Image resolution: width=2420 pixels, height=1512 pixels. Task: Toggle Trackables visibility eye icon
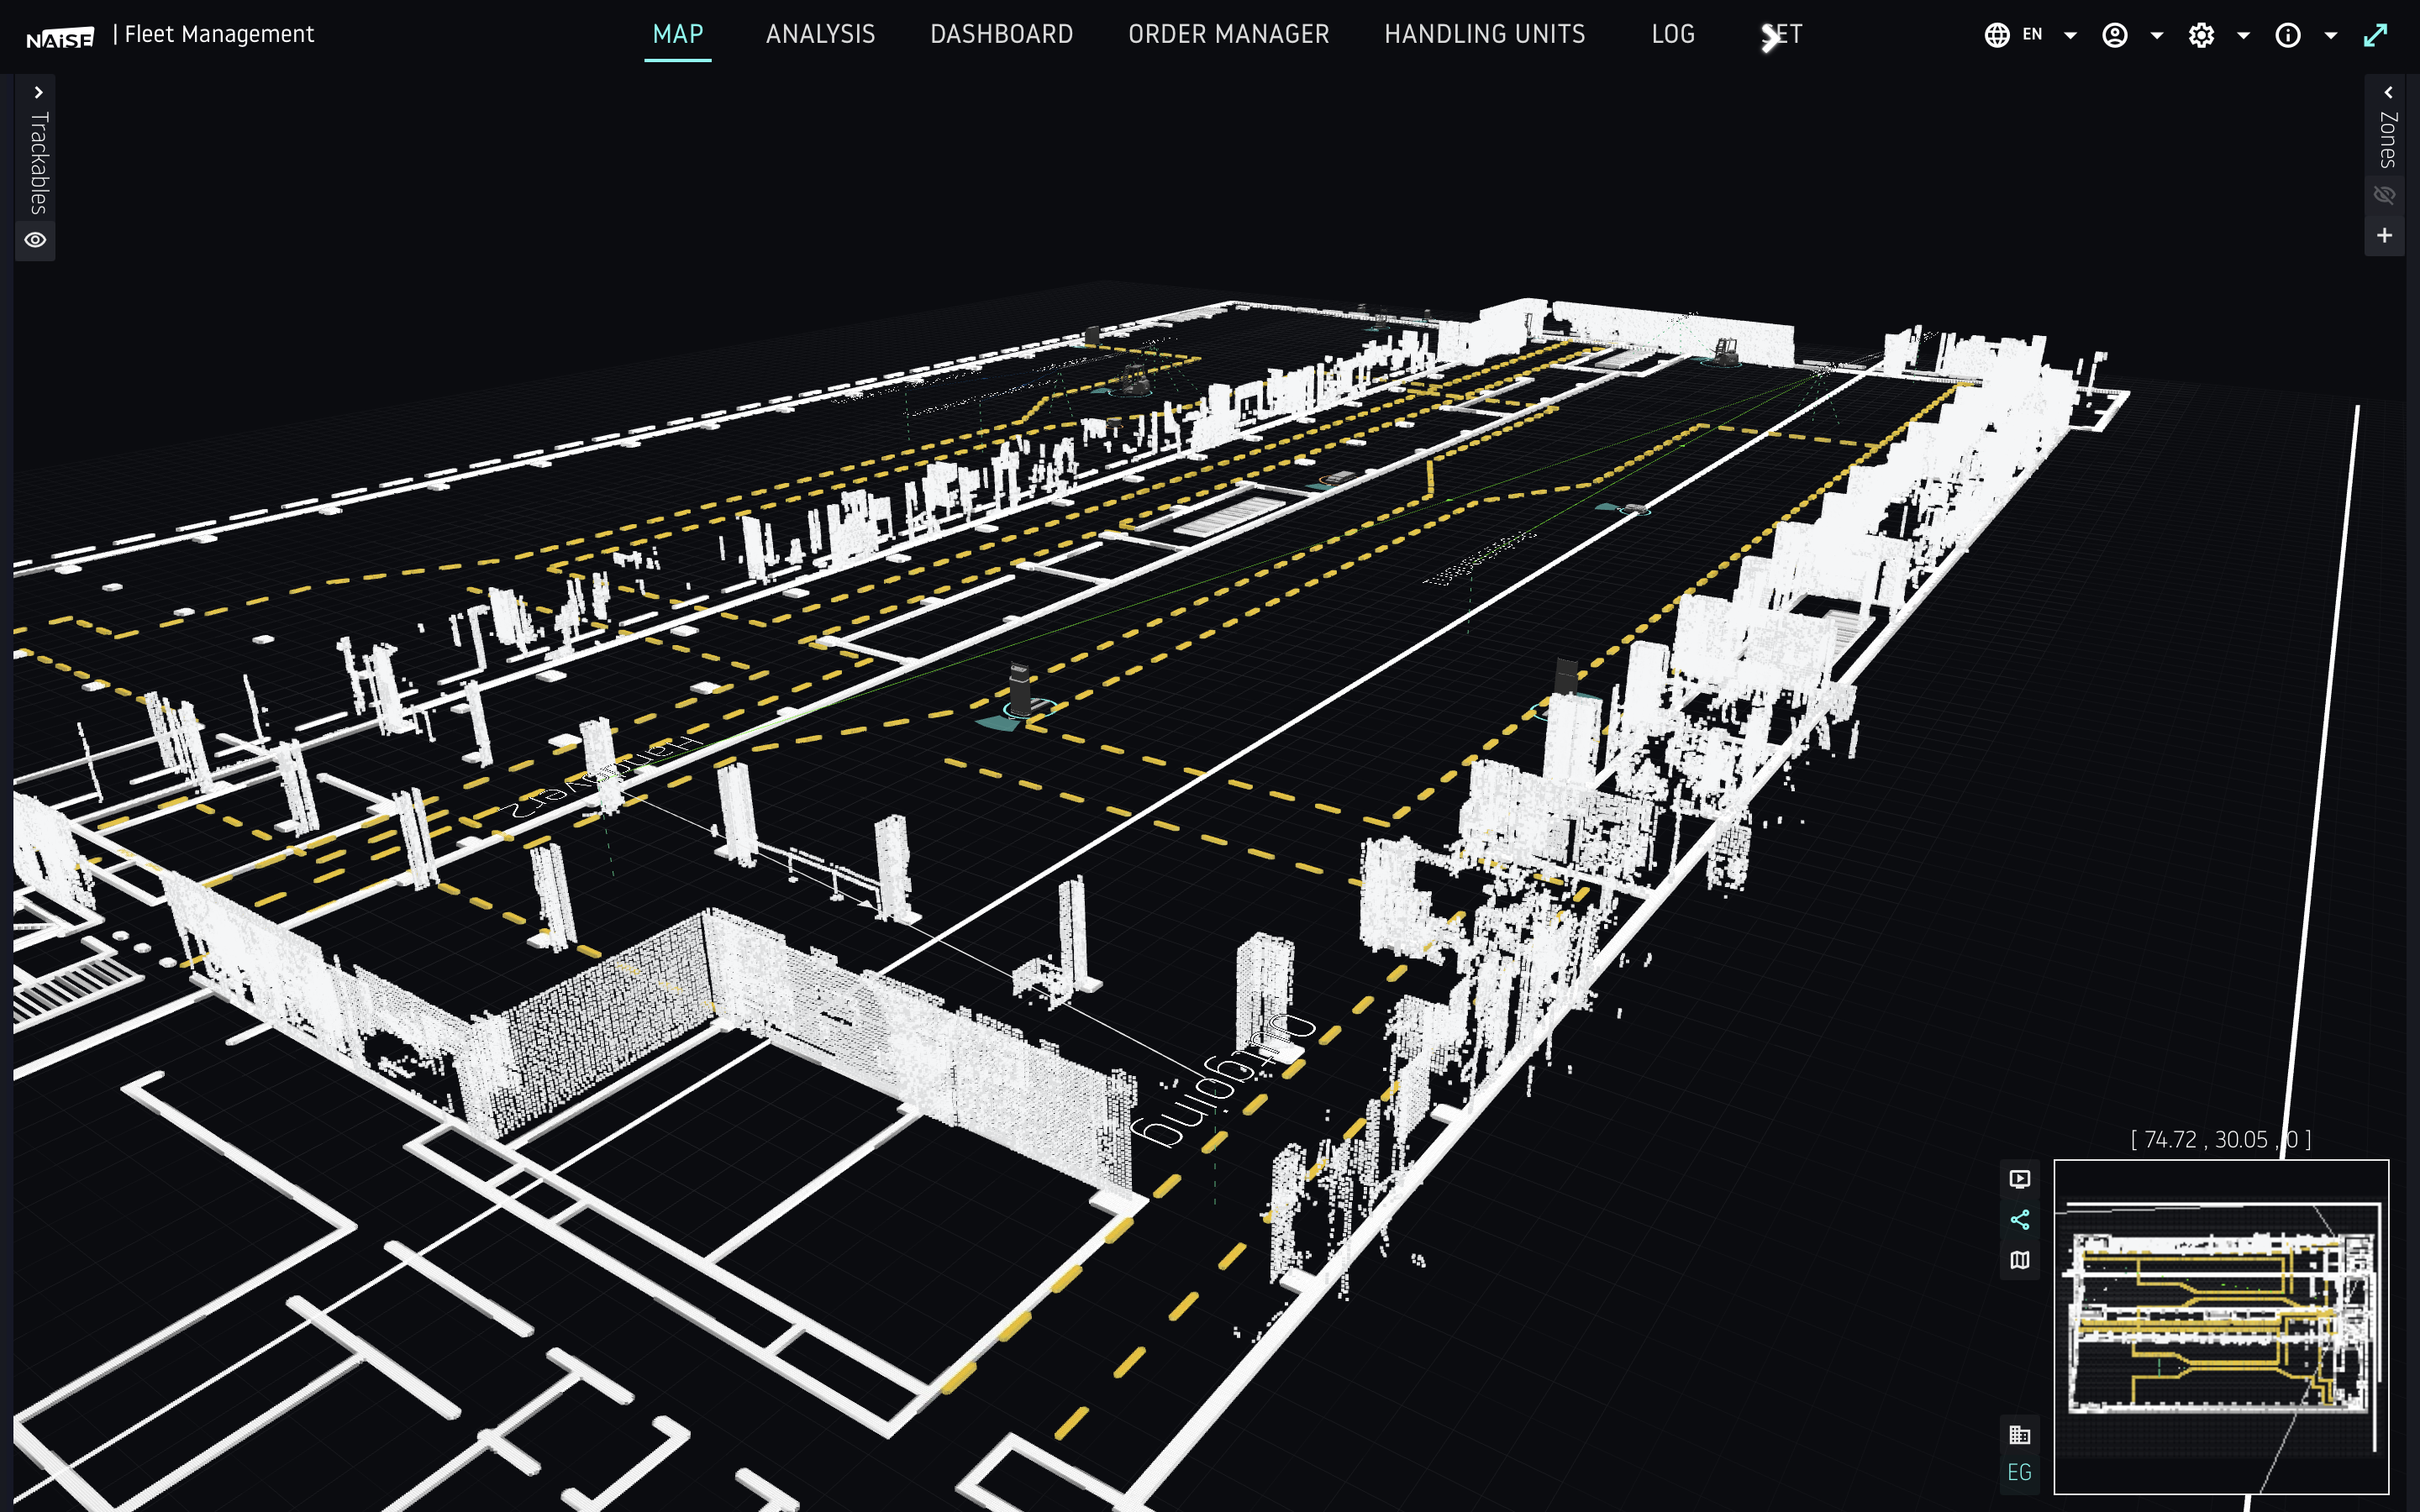[x=36, y=240]
